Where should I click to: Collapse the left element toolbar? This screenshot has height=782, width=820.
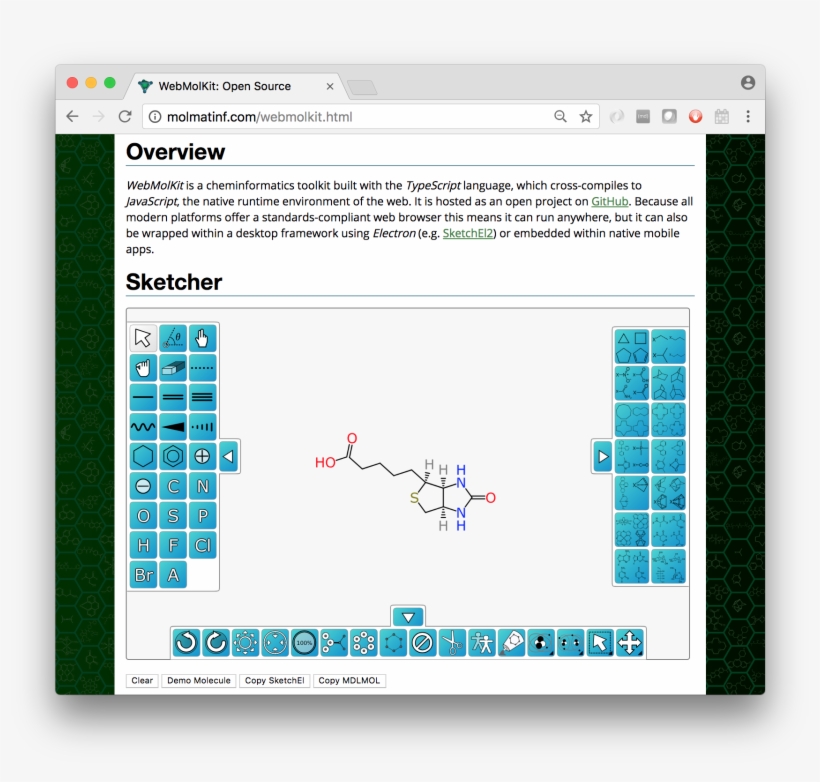226,456
